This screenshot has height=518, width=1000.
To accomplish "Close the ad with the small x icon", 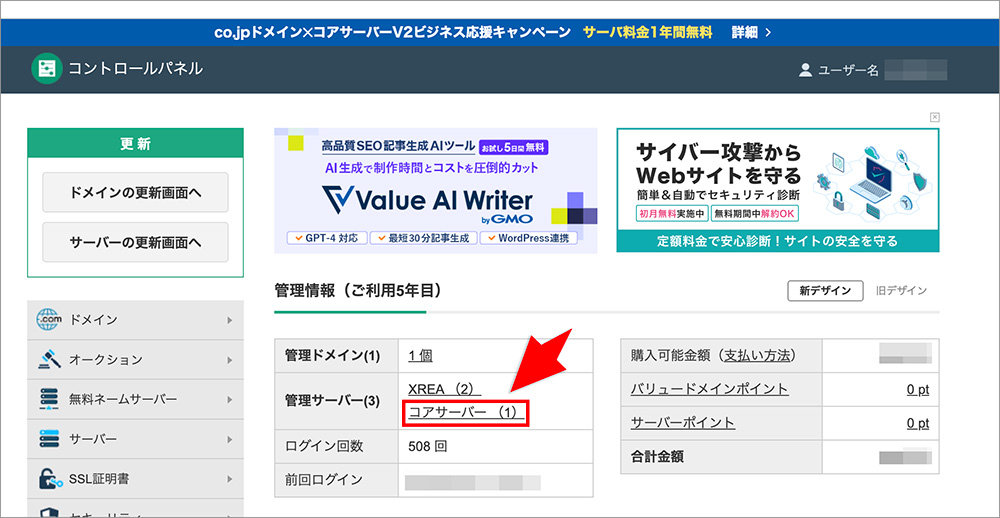I will [934, 117].
